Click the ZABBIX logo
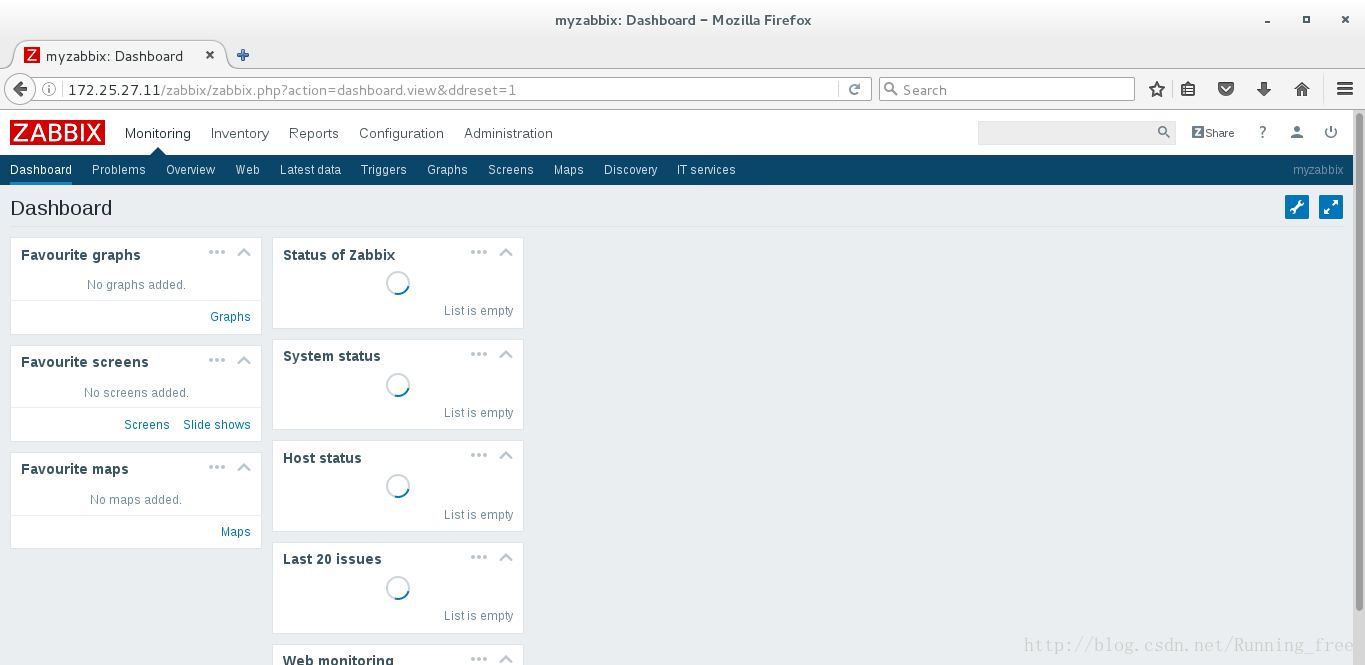 coord(57,133)
